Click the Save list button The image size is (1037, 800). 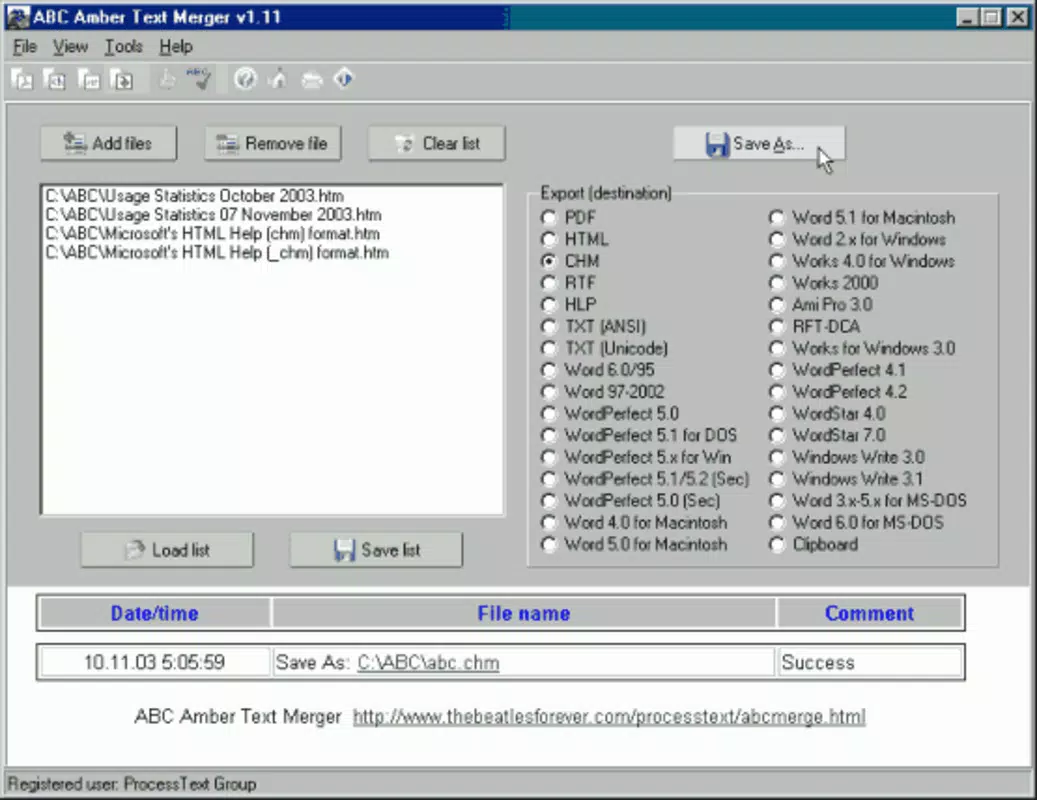click(x=376, y=550)
